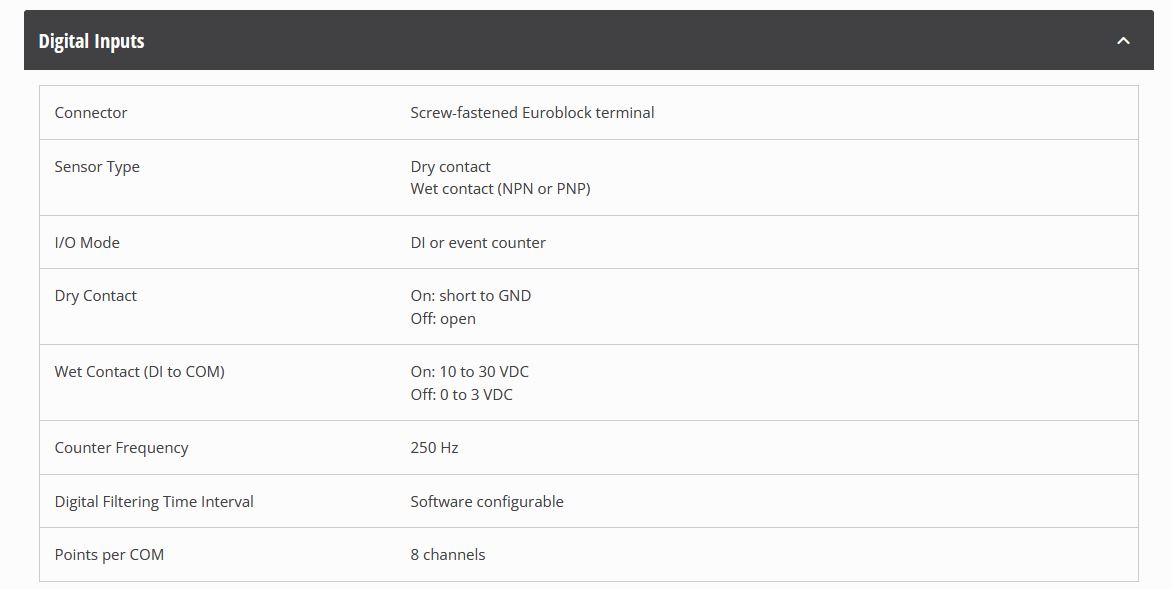Click the On: short to GND text
Screen dimensions: 1172x589
click(471, 296)
